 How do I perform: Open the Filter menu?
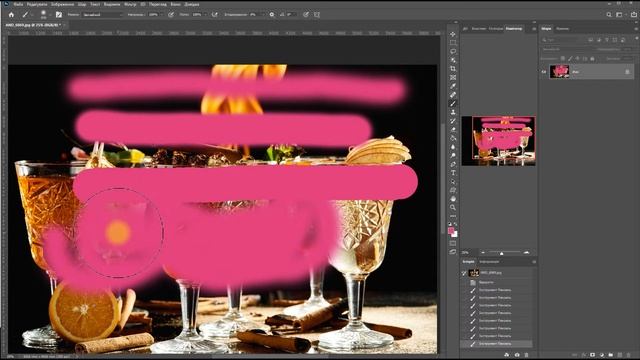(x=130, y=4)
